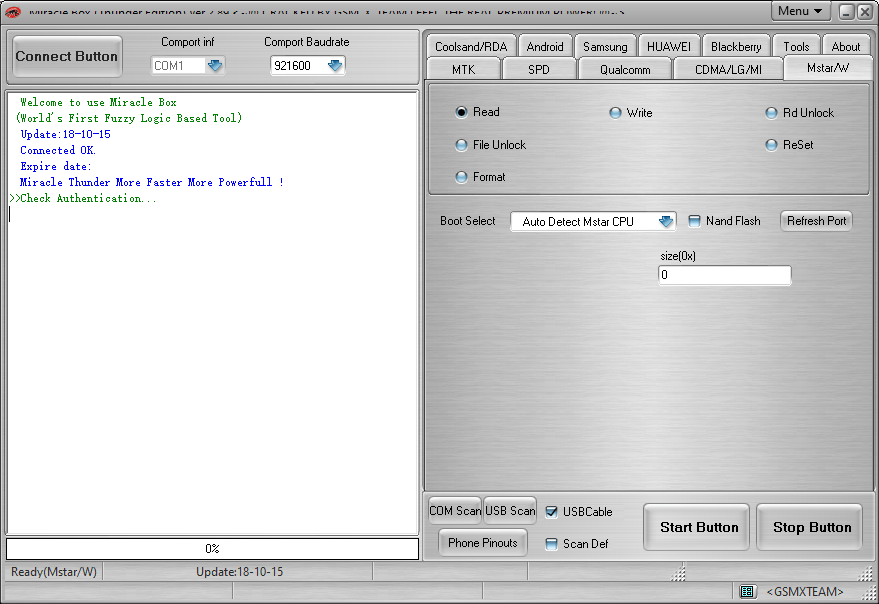Tick the Scan Def checkbox

[x=552, y=544]
